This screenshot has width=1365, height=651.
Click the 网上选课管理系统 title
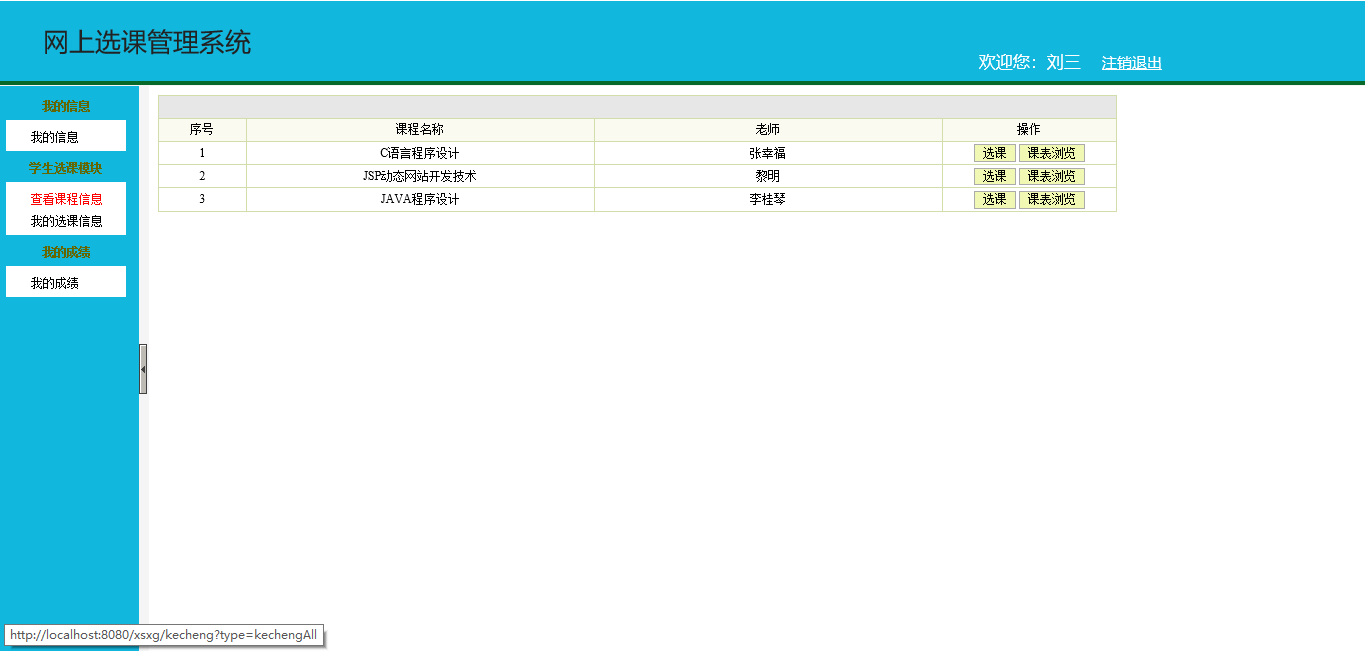(x=147, y=42)
